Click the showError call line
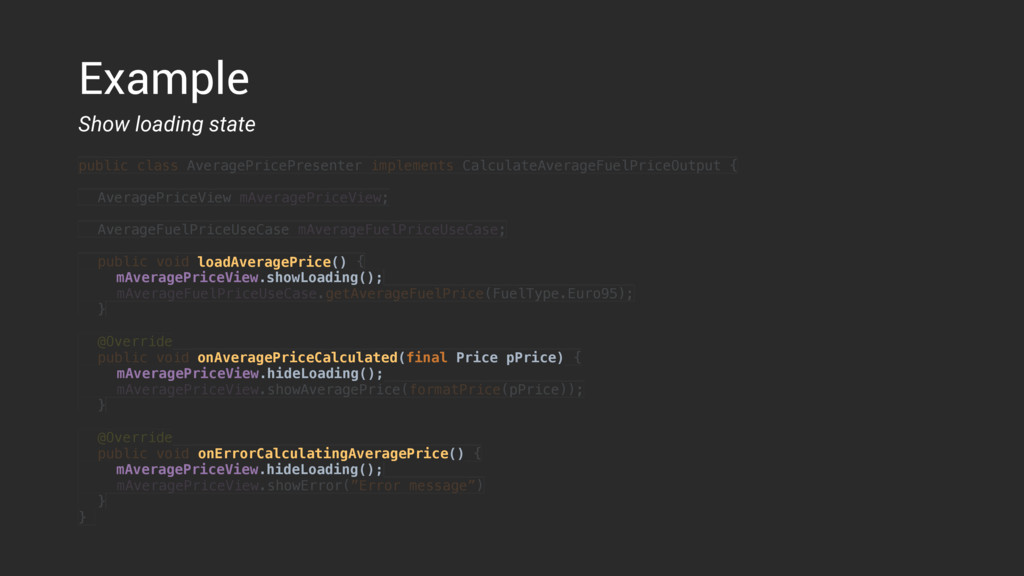 (x=300, y=486)
